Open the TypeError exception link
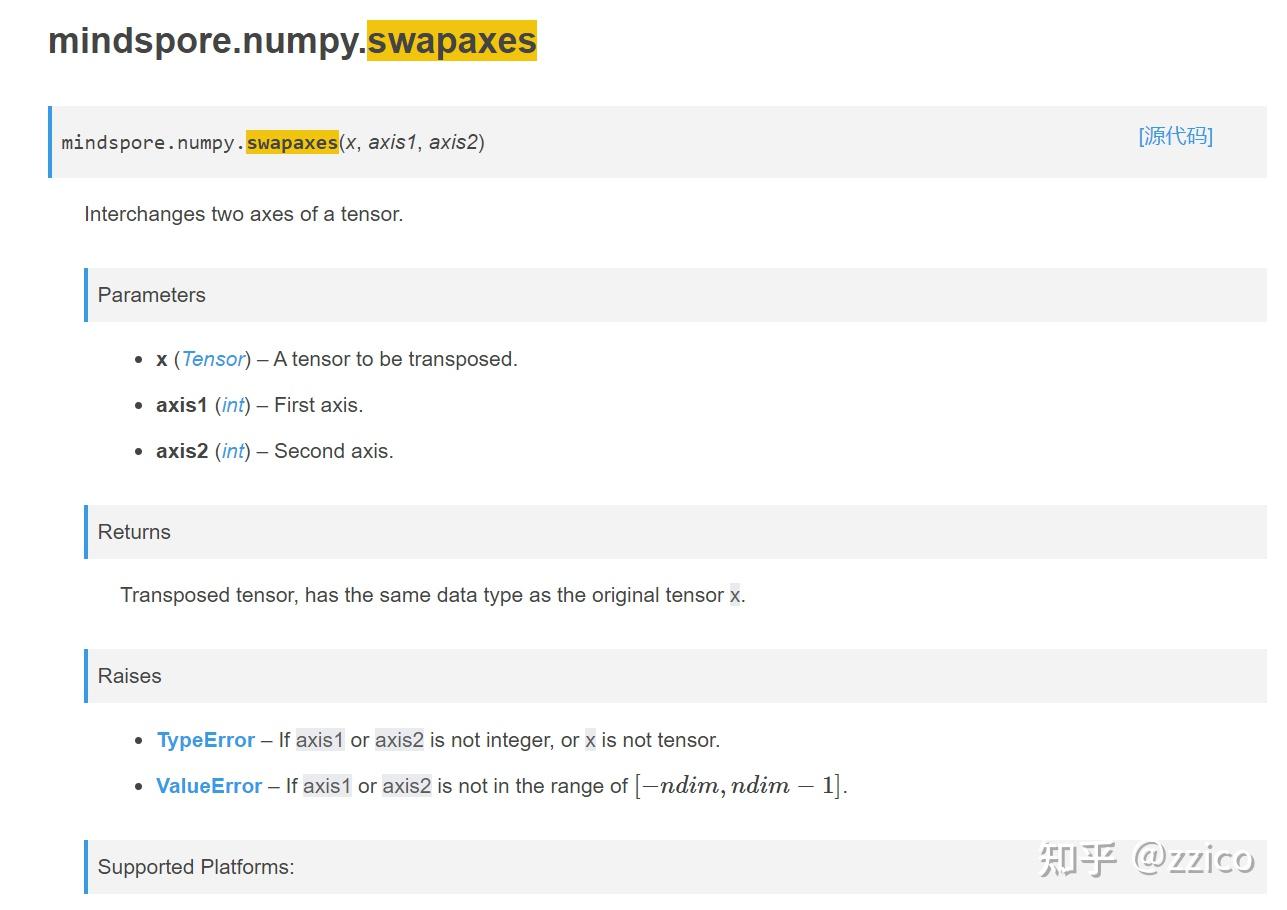This screenshot has width=1287, height=910. [206, 740]
